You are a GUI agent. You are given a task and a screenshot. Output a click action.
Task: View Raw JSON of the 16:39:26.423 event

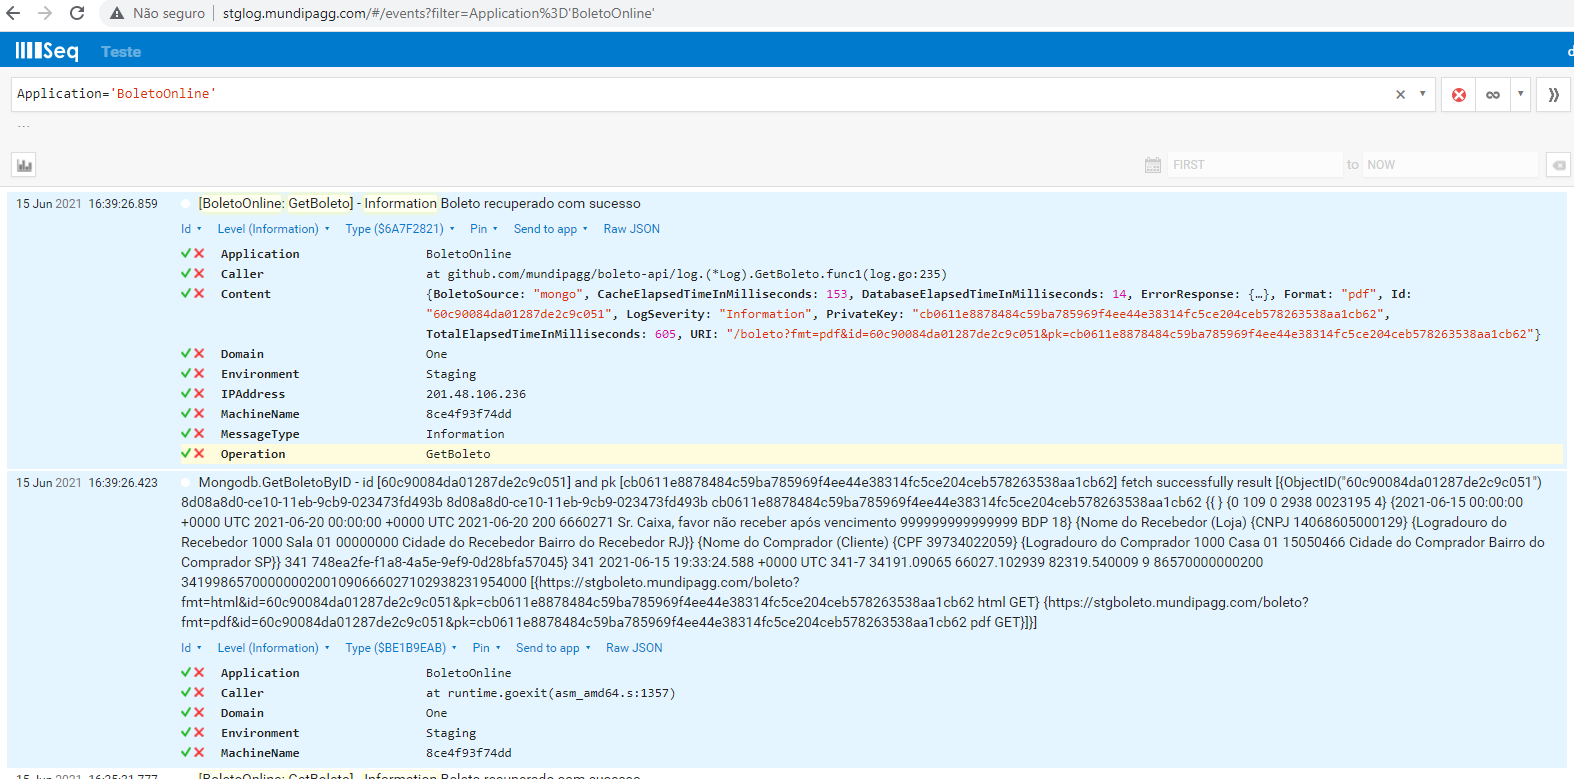tap(634, 648)
